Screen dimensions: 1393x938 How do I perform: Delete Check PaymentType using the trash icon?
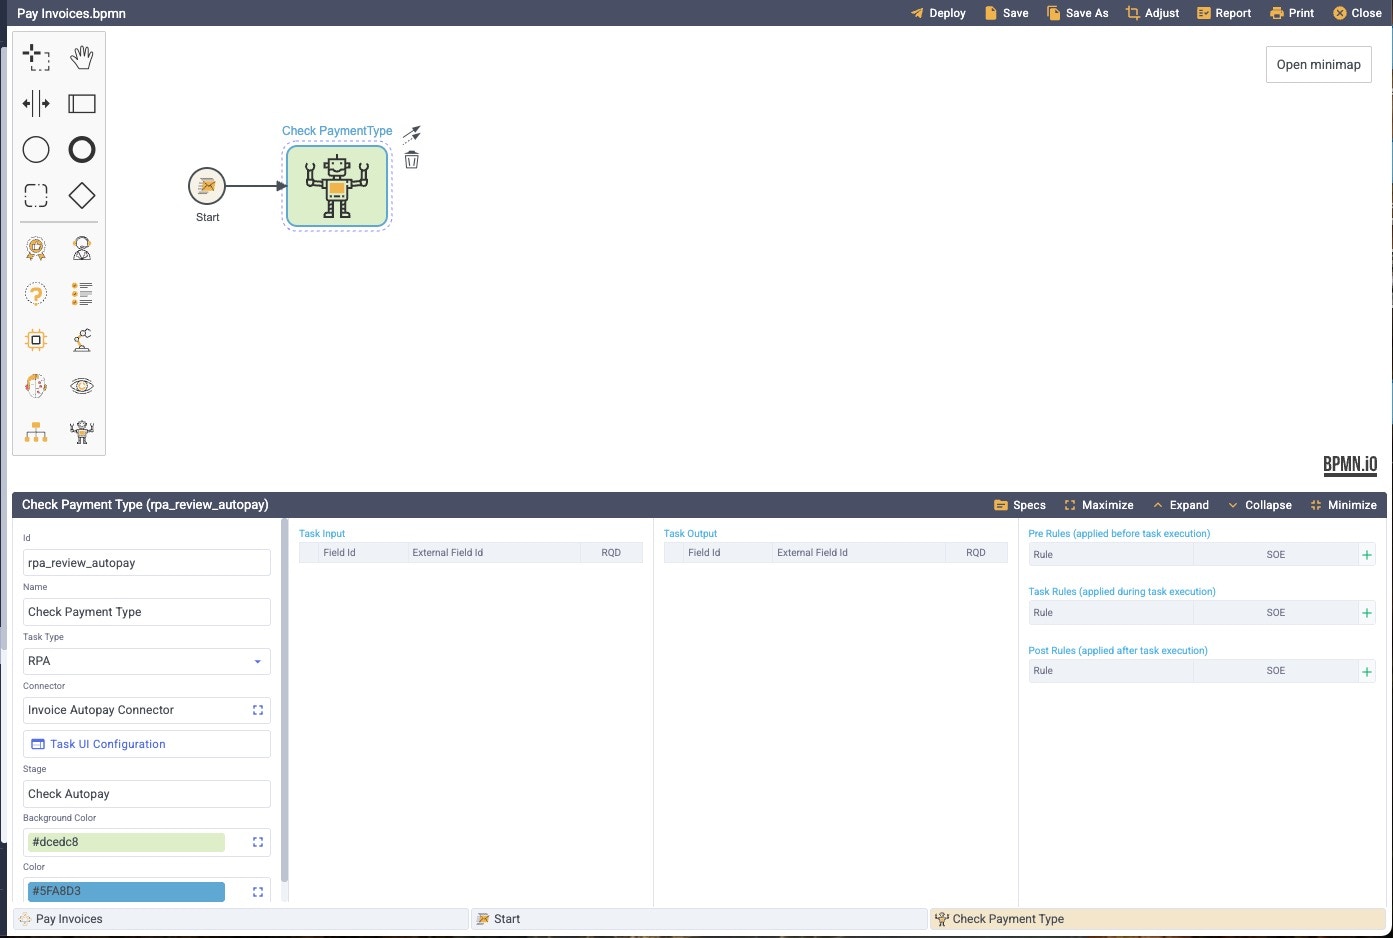click(411, 158)
